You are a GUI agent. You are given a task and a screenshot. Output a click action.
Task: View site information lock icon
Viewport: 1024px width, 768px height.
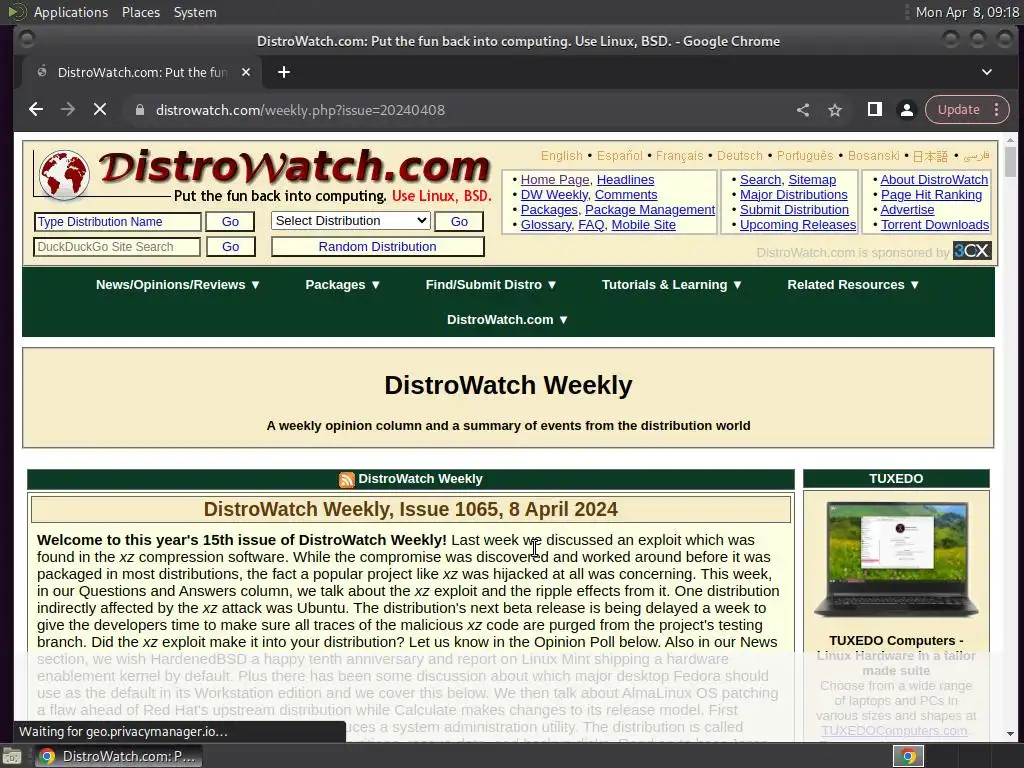139,110
